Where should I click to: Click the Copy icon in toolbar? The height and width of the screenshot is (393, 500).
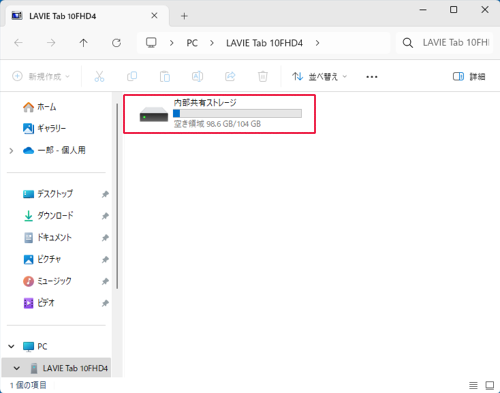point(132,77)
